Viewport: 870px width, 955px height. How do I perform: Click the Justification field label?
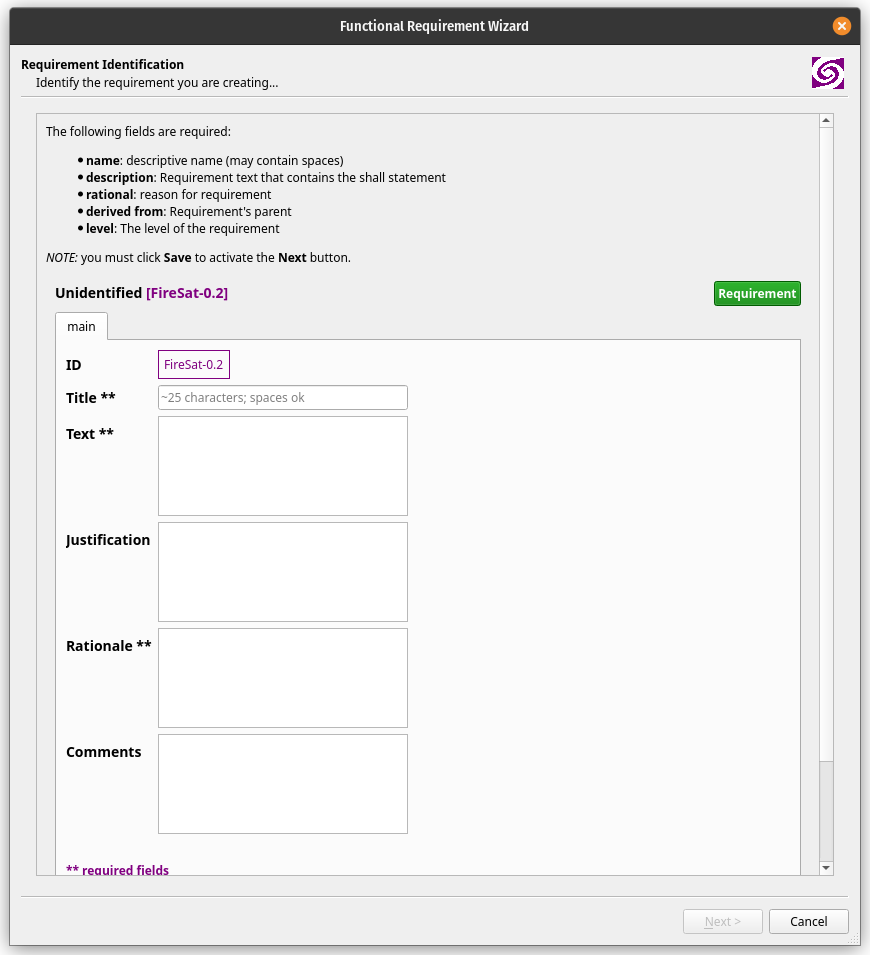108,540
